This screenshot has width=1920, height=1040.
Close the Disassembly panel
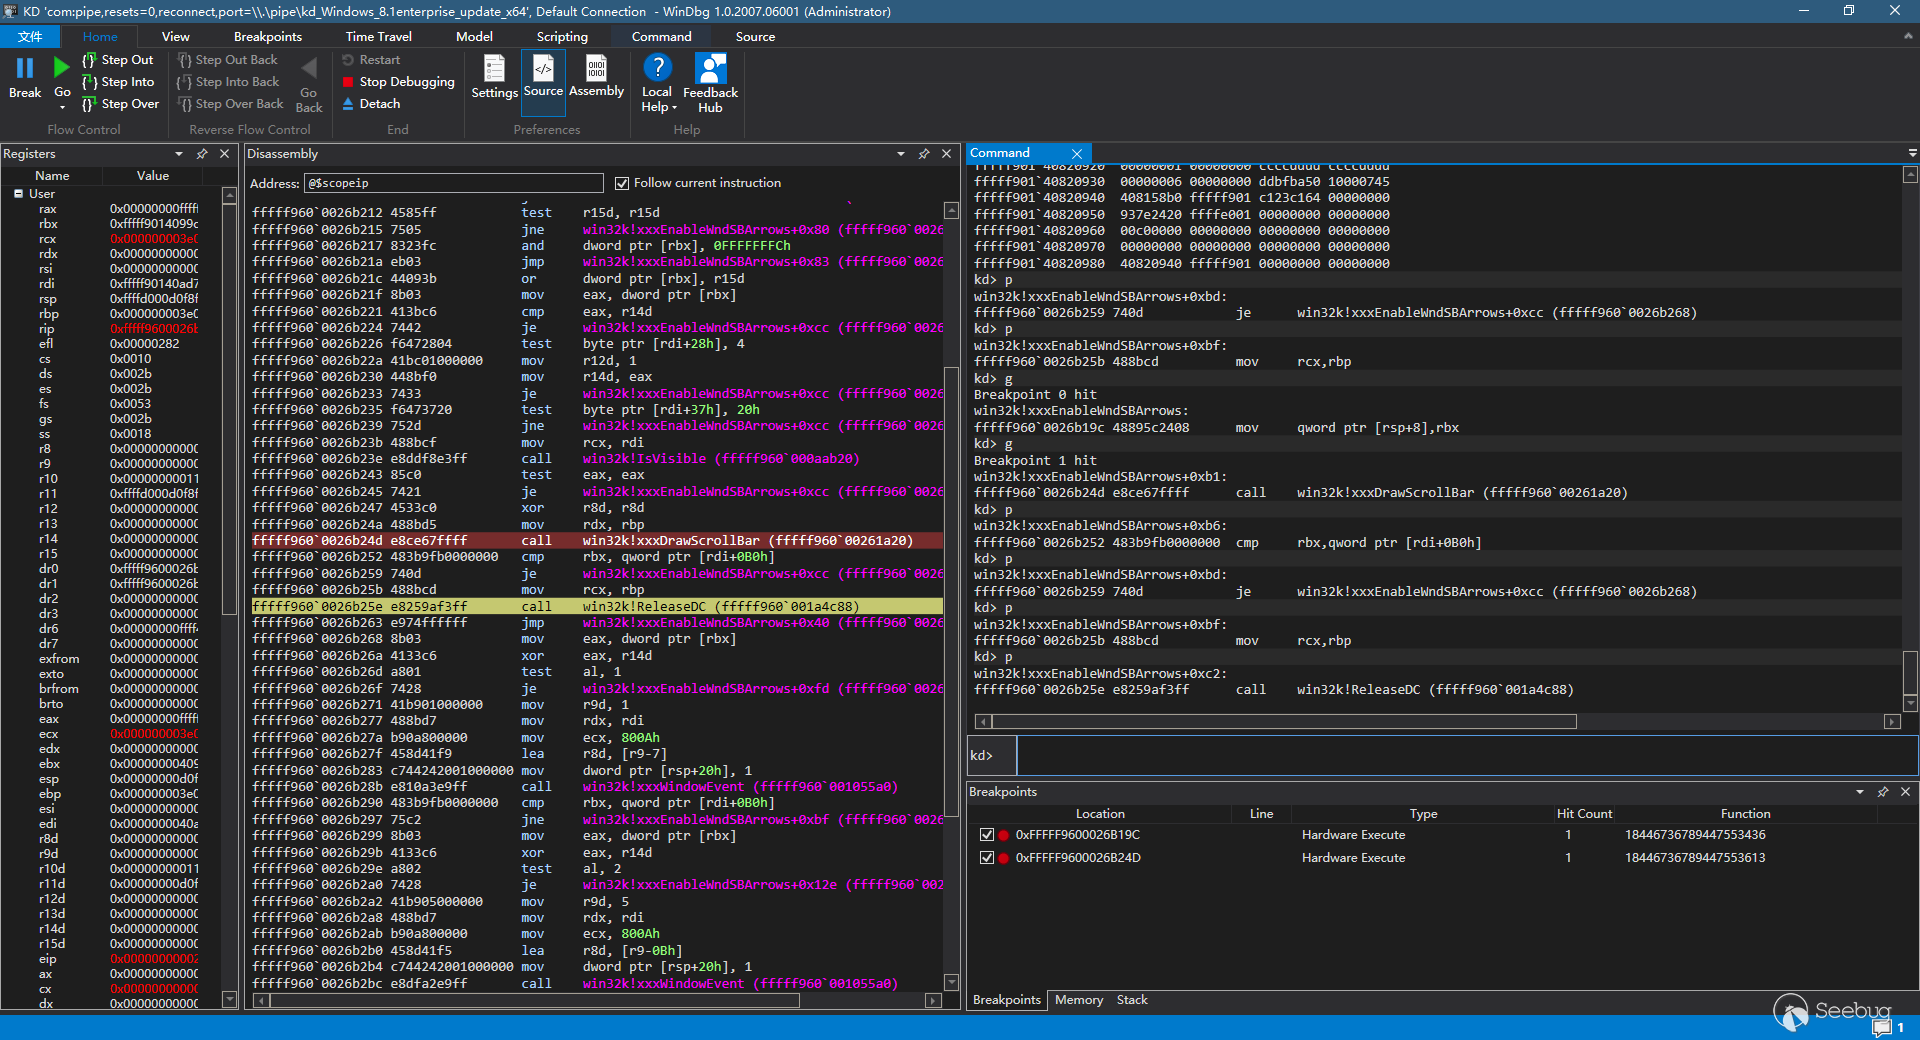click(x=947, y=154)
